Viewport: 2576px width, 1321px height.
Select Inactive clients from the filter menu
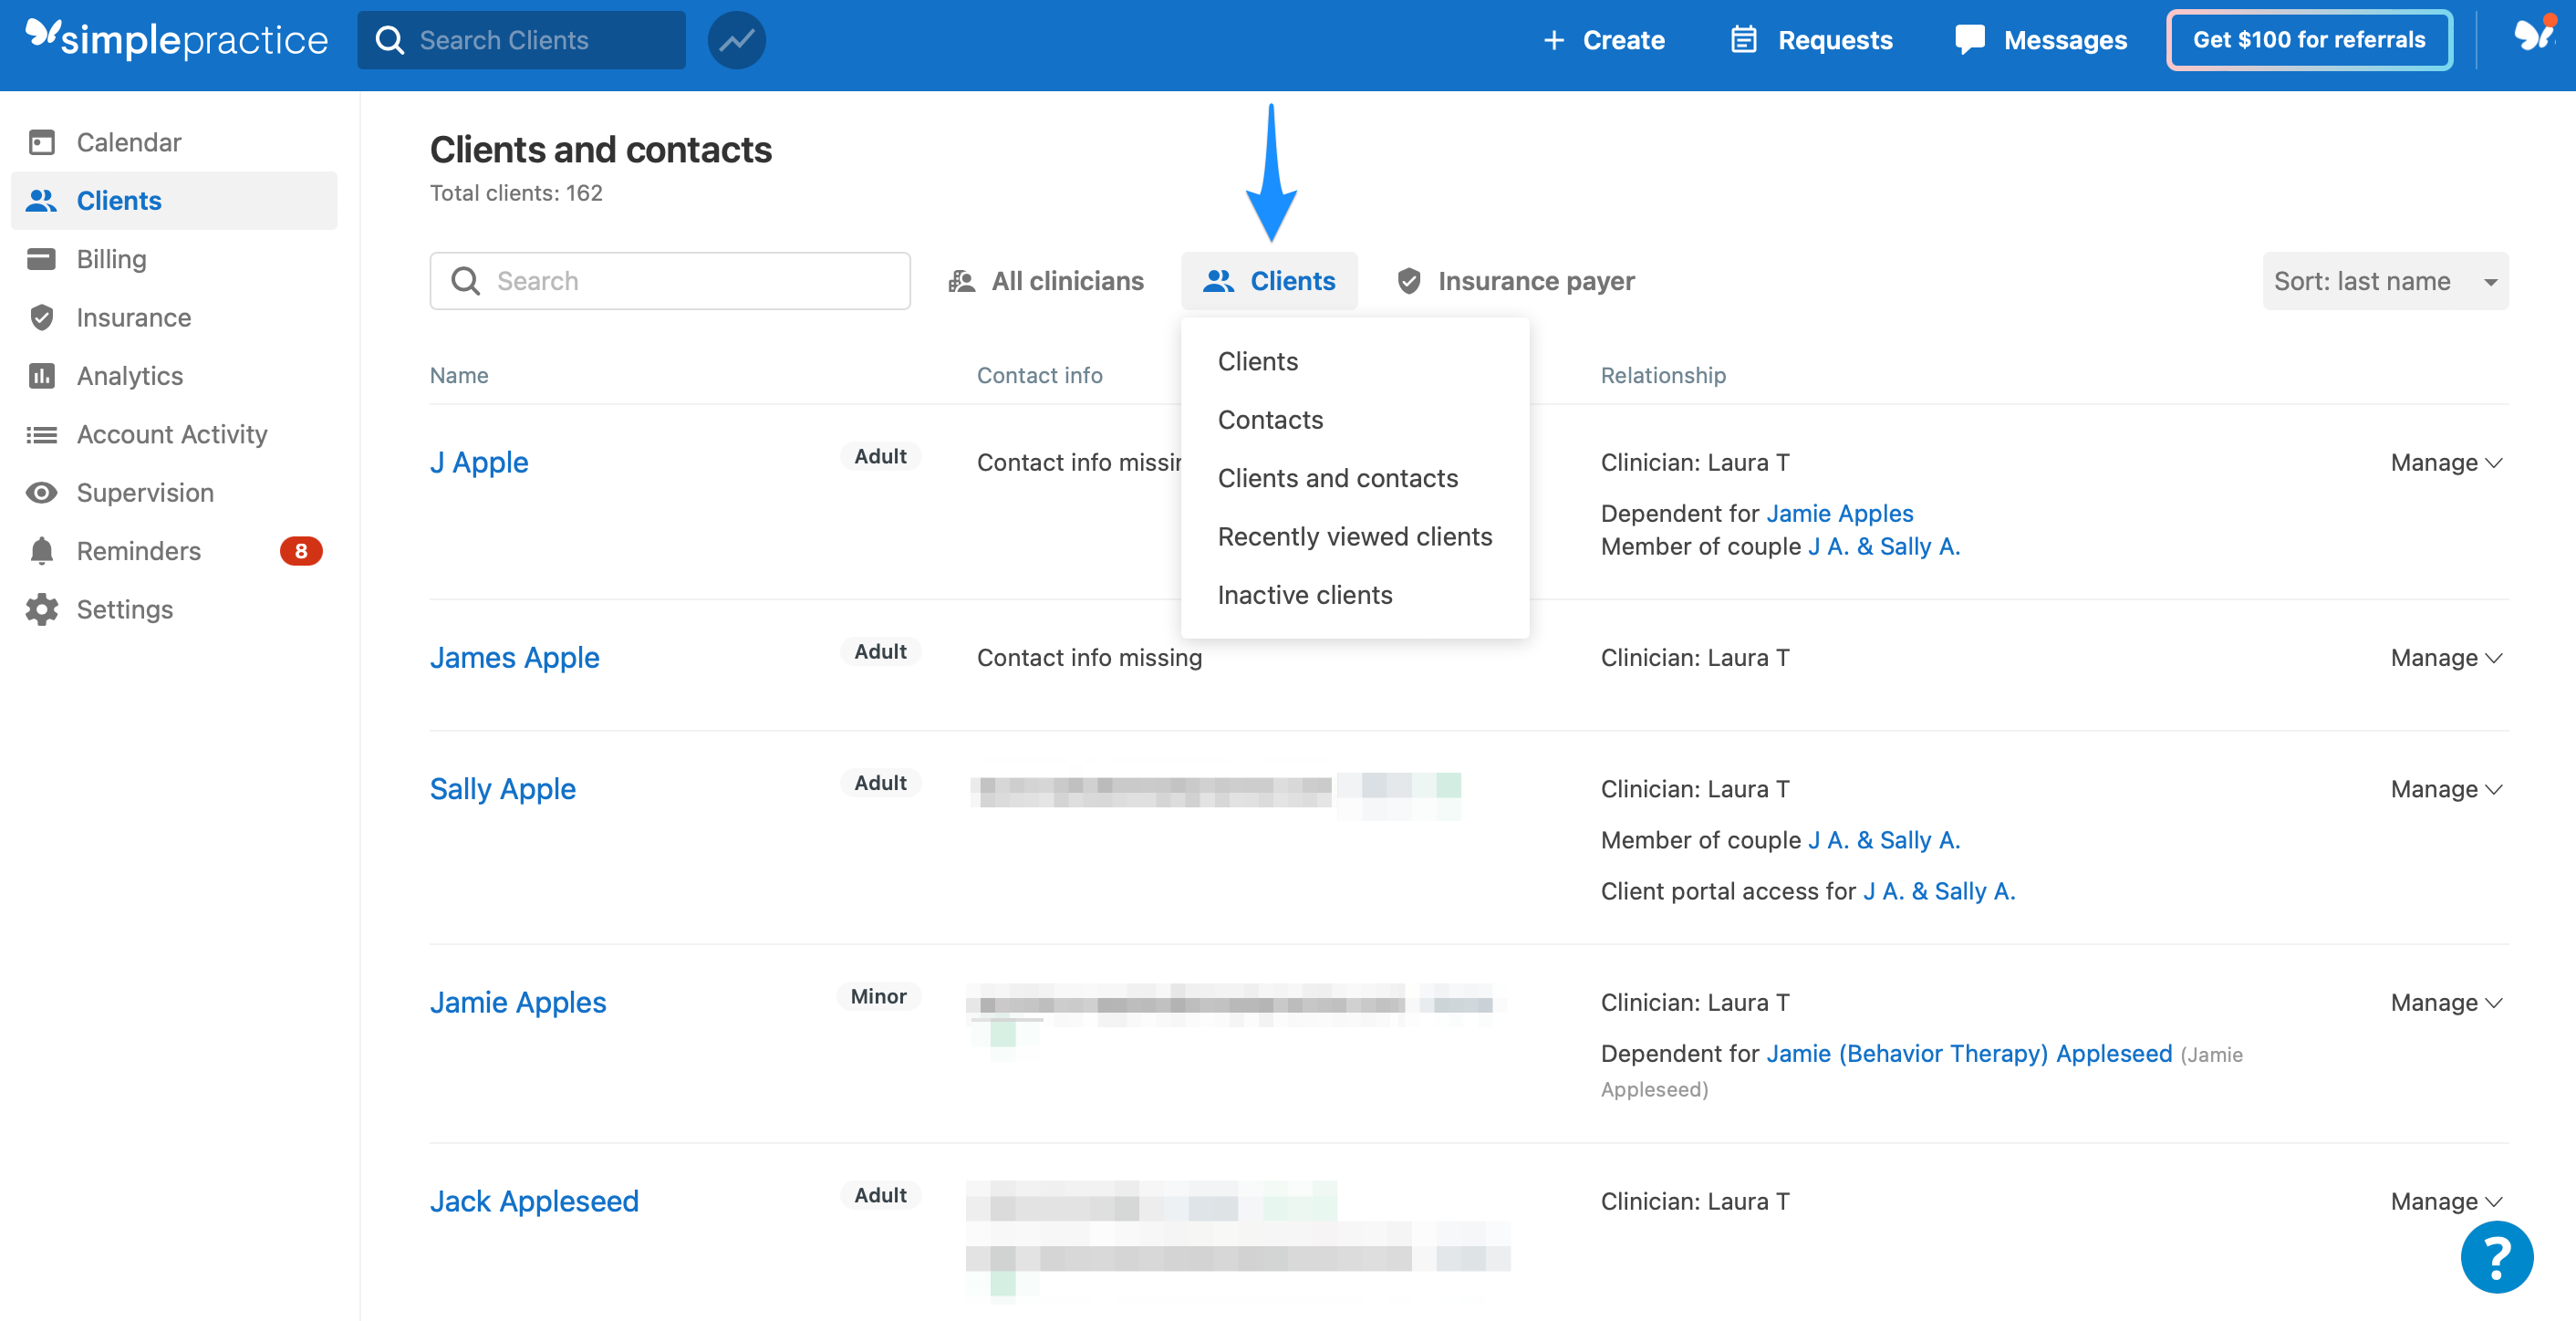(1305, 594)
